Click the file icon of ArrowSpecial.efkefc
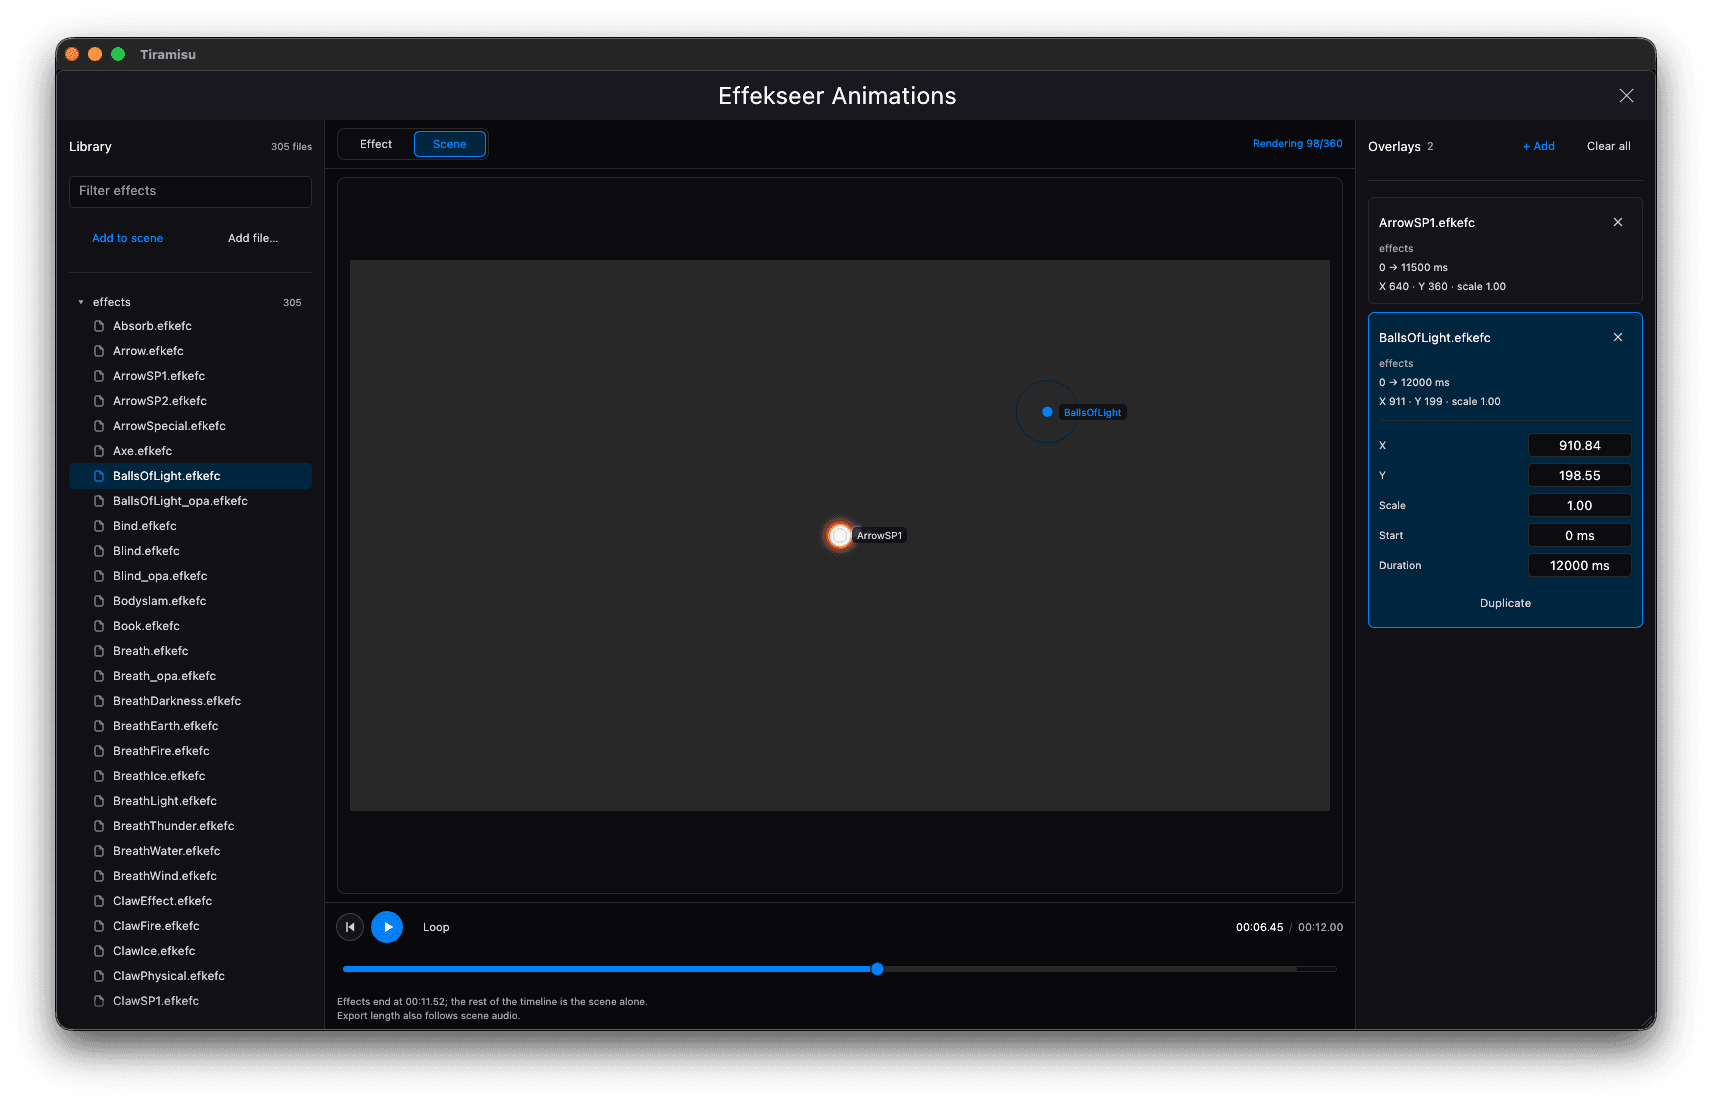The width and height of the screenshot is (1712, 1104). (99, 426)
